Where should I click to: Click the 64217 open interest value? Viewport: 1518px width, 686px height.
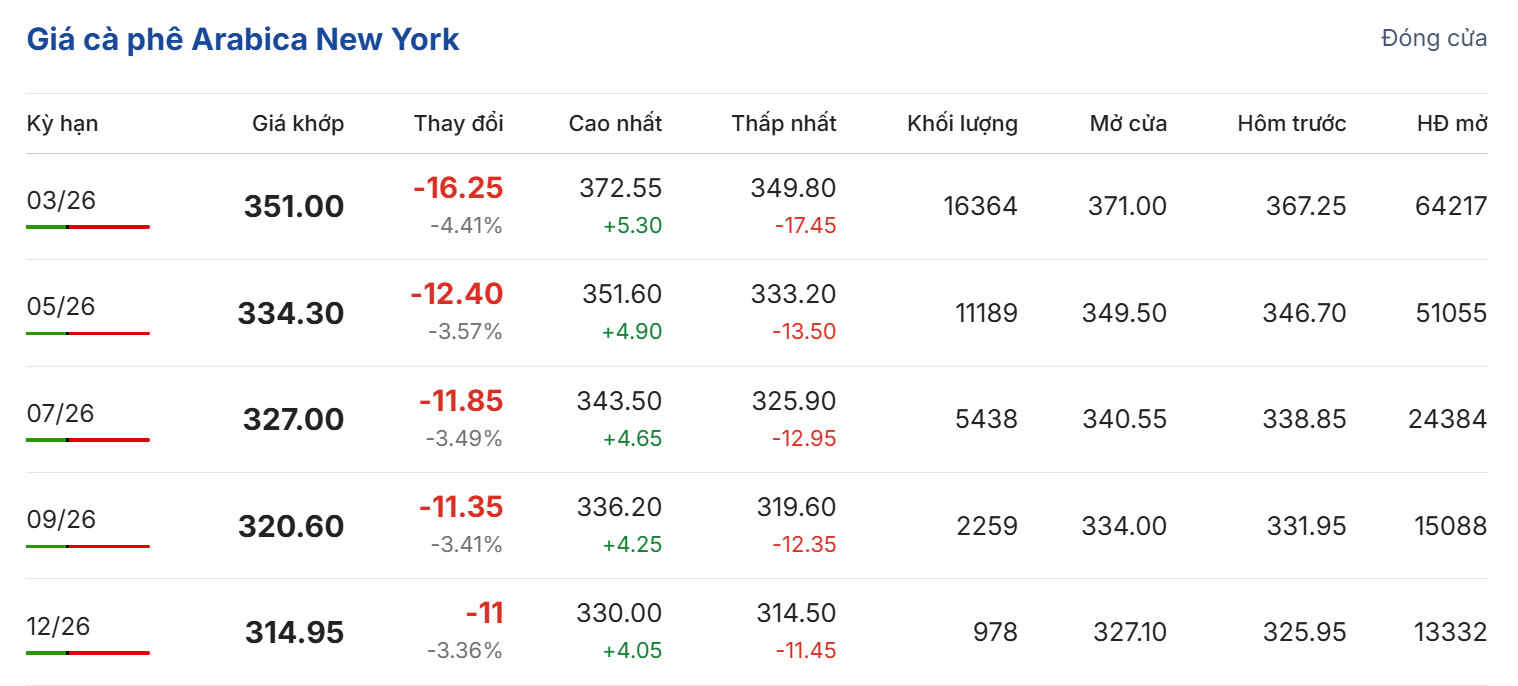pos(1451,207)
